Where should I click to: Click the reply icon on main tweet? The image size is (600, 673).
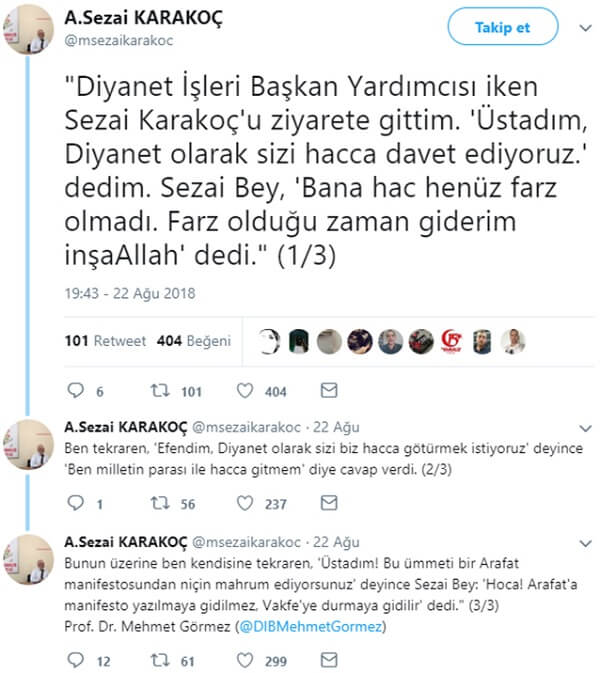(x=76, y=390)
